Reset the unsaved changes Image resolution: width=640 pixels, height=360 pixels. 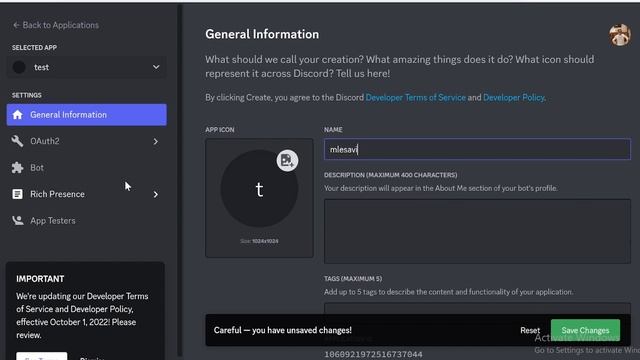tap(530, 330)
